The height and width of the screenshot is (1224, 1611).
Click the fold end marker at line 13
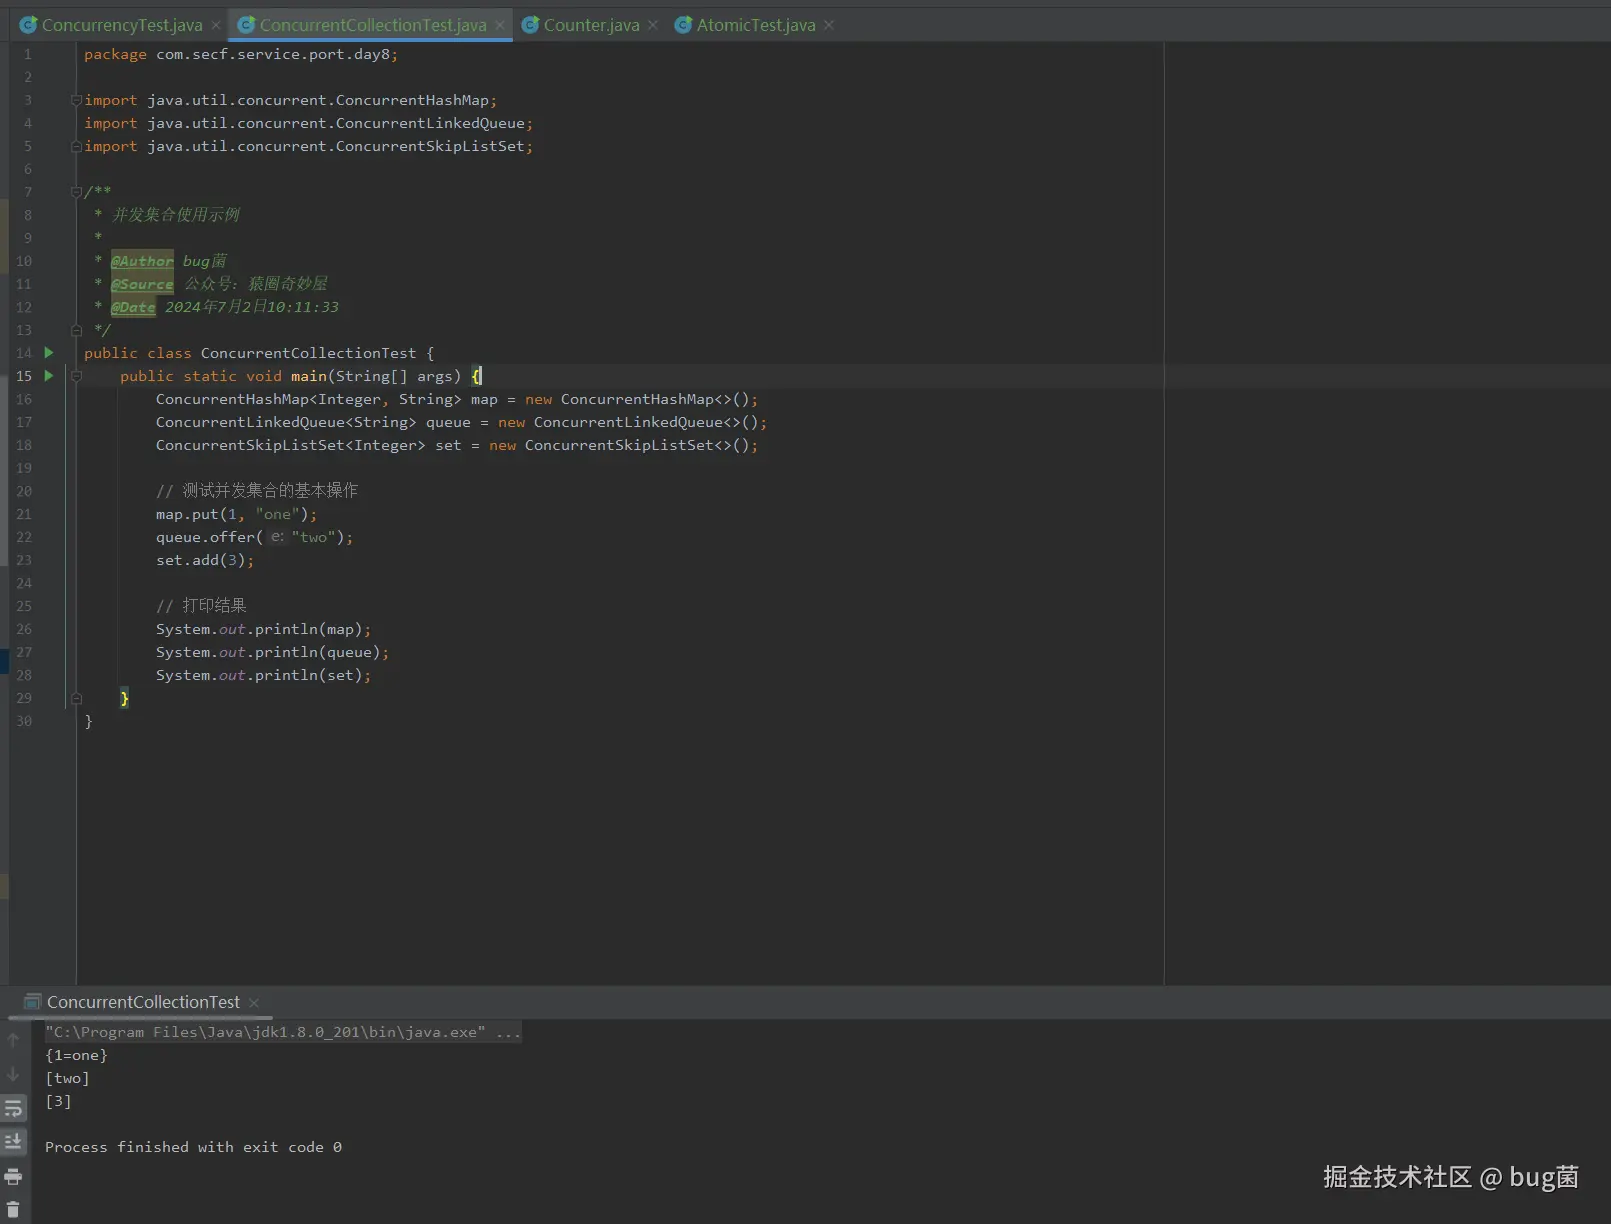pyautogui.click(x=76, y=330)
